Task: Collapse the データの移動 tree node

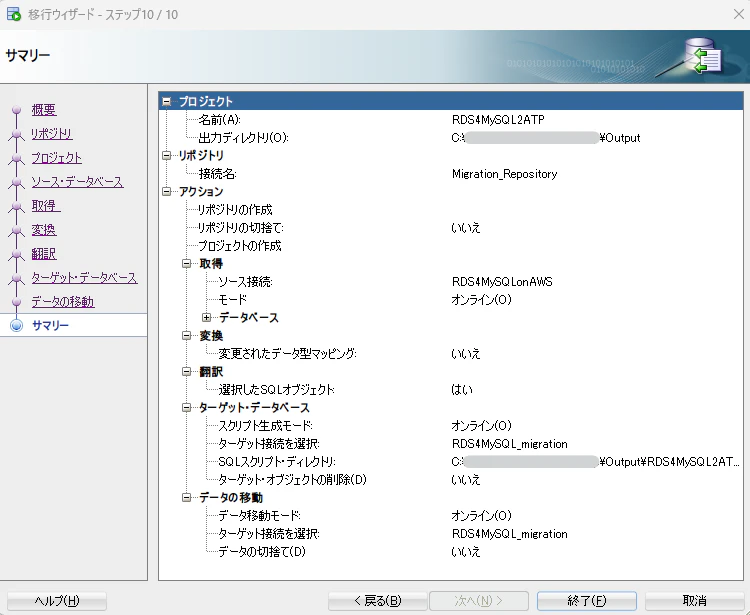Action: (187, 497)
